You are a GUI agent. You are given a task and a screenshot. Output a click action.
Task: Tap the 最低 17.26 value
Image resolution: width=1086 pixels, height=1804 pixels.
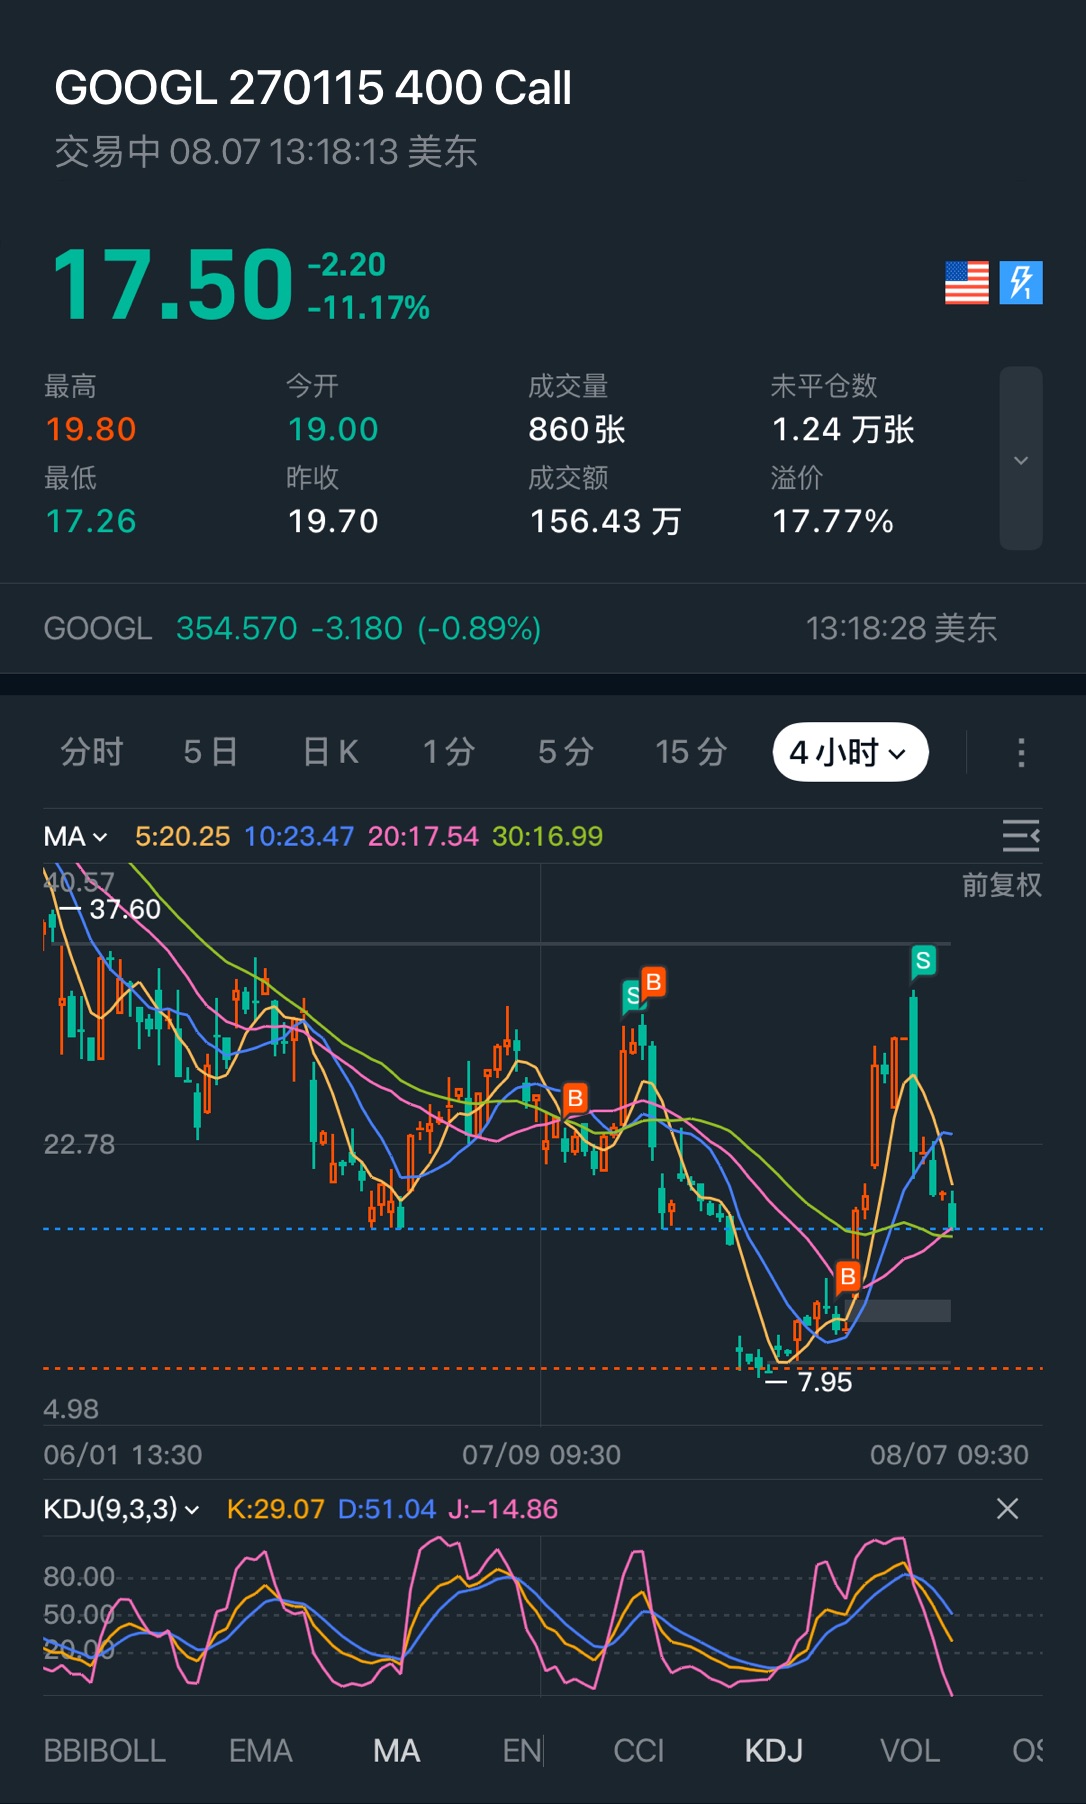[x=91, y=521]
